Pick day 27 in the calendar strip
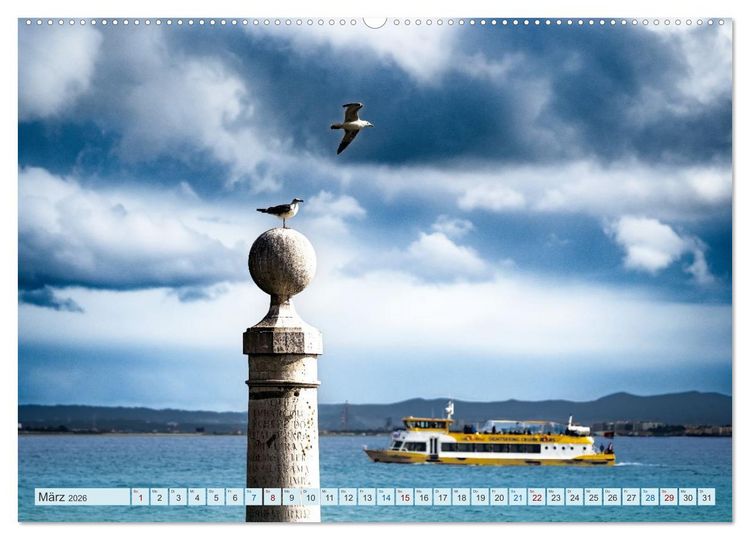Image resolution: width=750 pixels, height=540 pixels. pyautogui.click(x=631, y=497)
